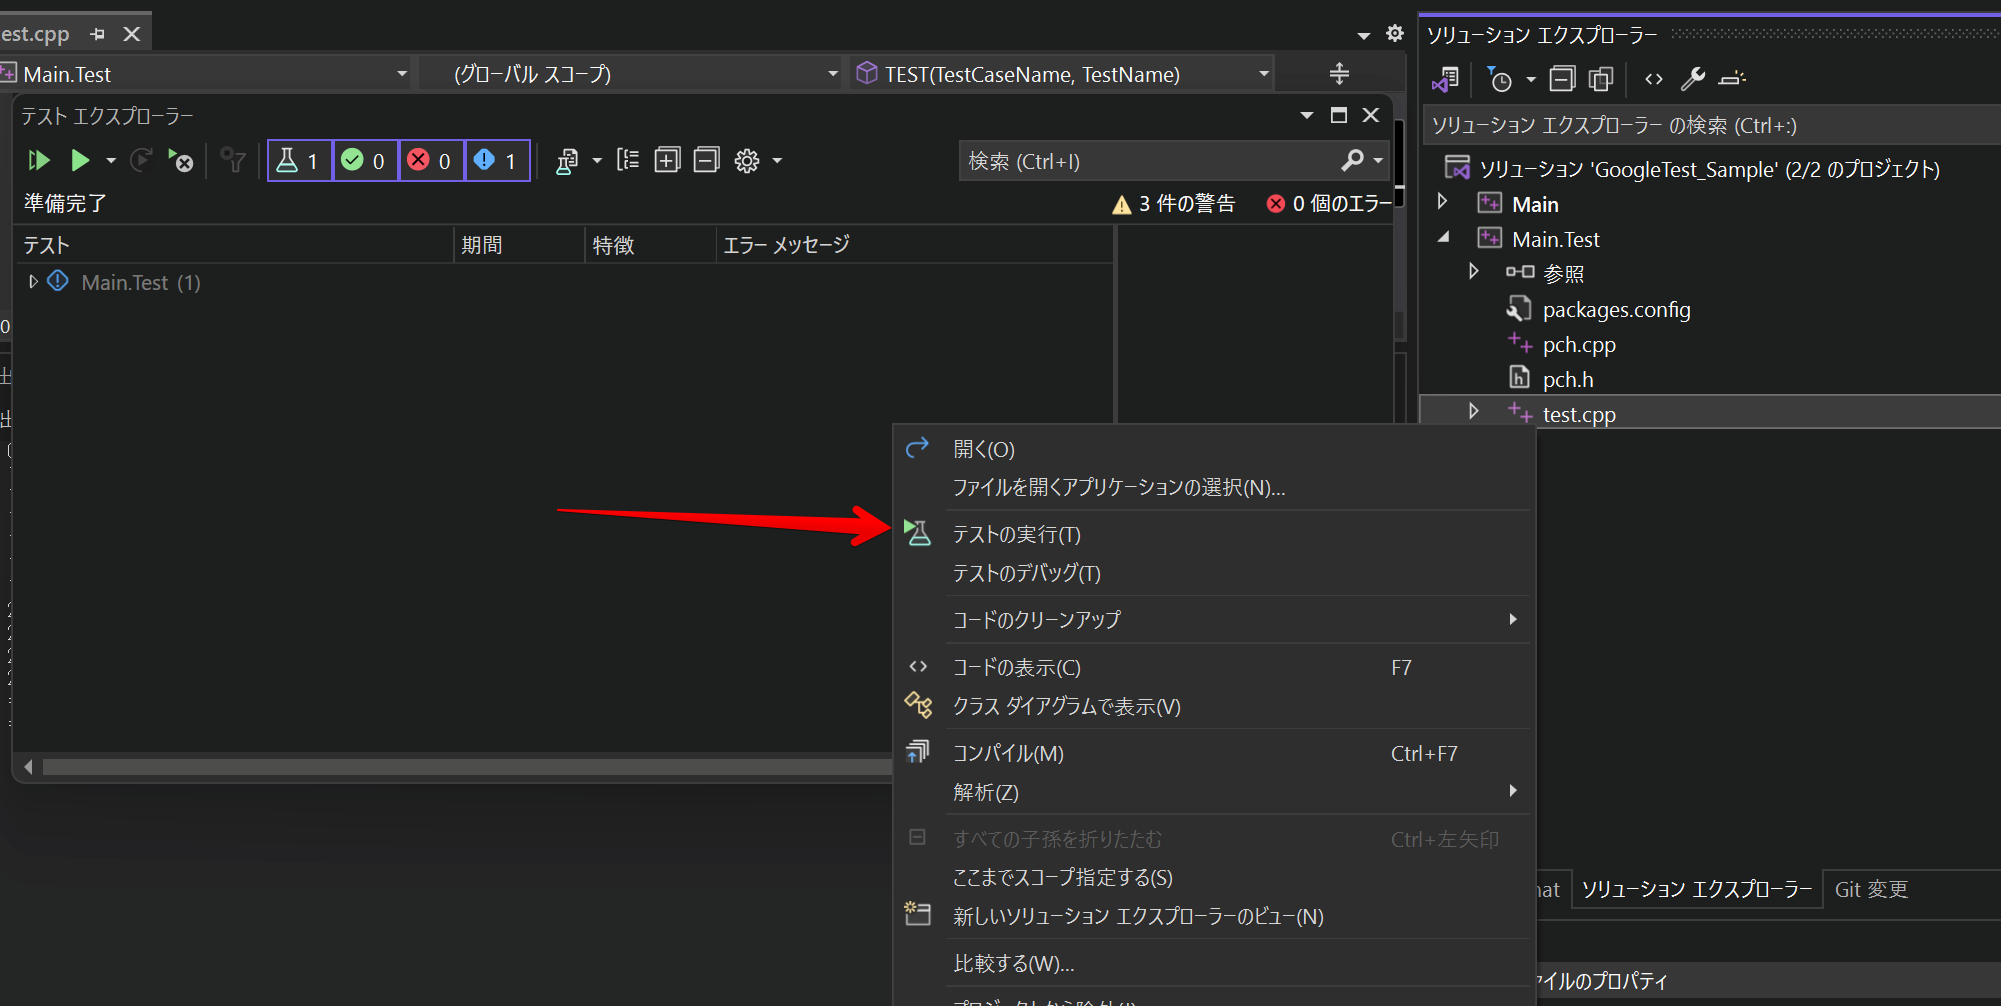Click the Solution Explorer wrench properties icon
The width and height of the screenshot is (2001, 1006).
[1693, 78]
